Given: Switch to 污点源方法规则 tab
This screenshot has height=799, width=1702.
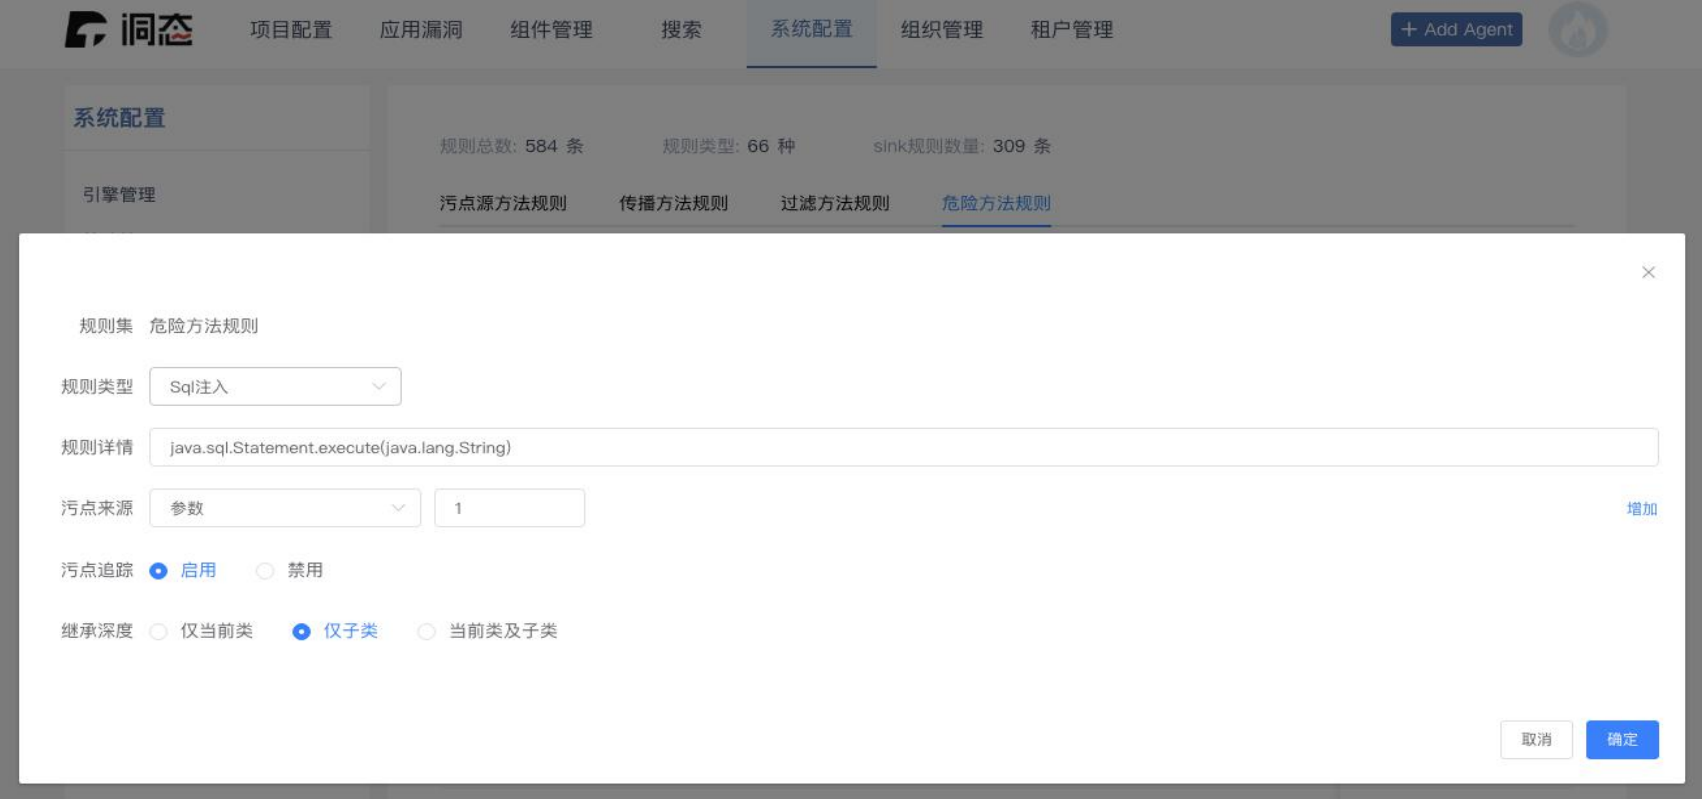Looking at the screenshot, I should coord(503,203).
